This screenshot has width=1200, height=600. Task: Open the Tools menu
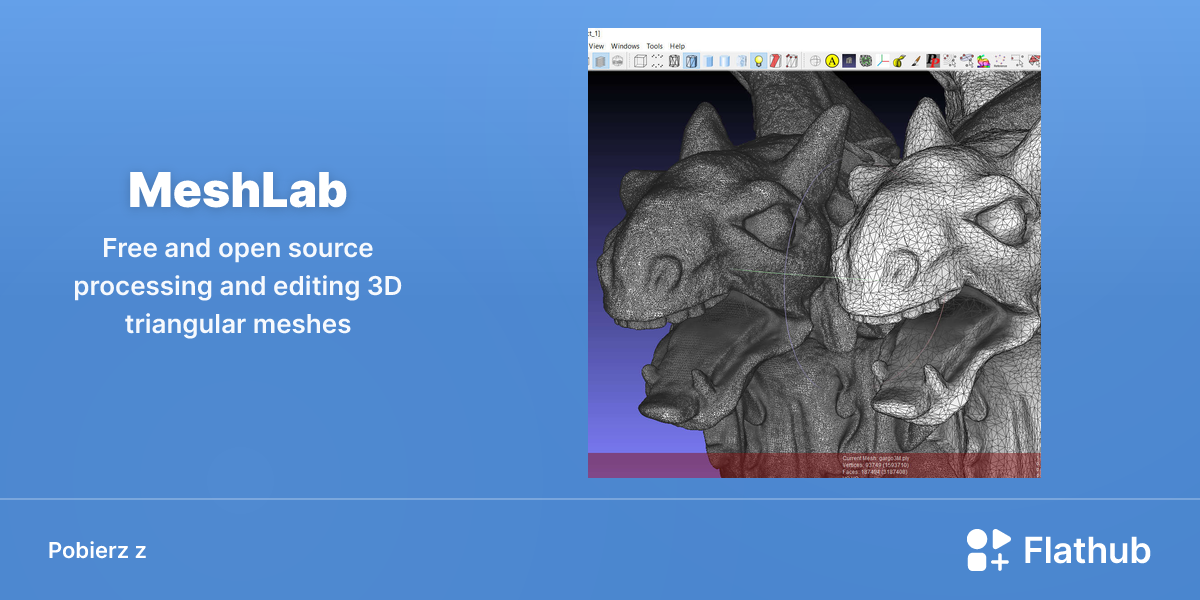pyautogui.click(x=655, y=46)
